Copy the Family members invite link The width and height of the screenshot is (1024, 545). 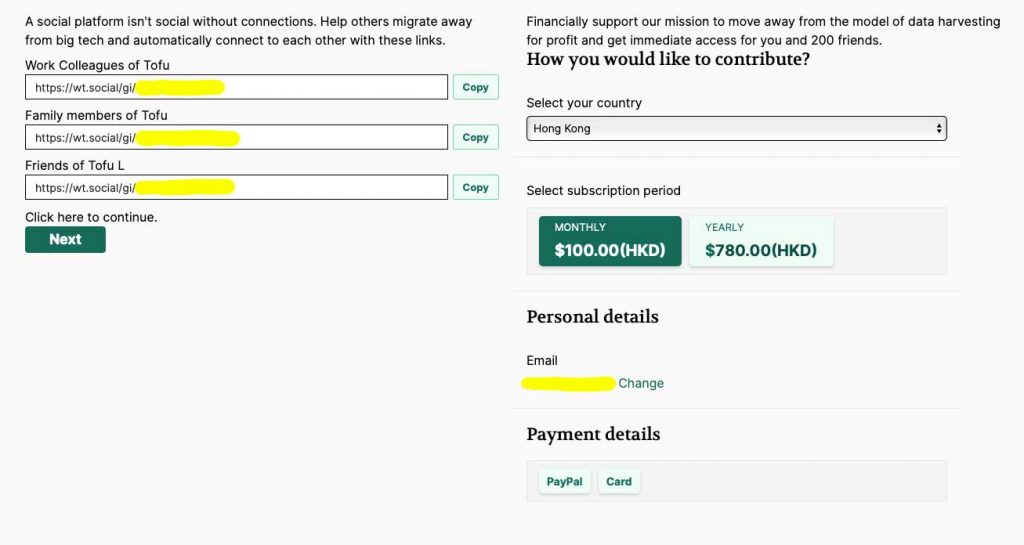click(475, 137)
